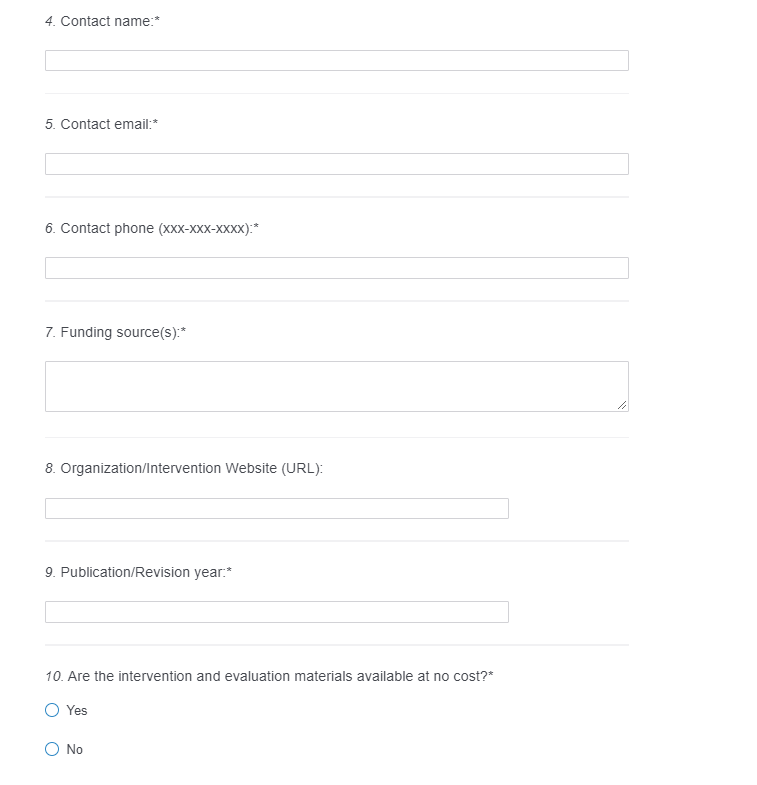The width and height of the screenshot is (757, 785).
Task: Click the "Publication/Revision year:" label
Action: (x=144, y=572)
